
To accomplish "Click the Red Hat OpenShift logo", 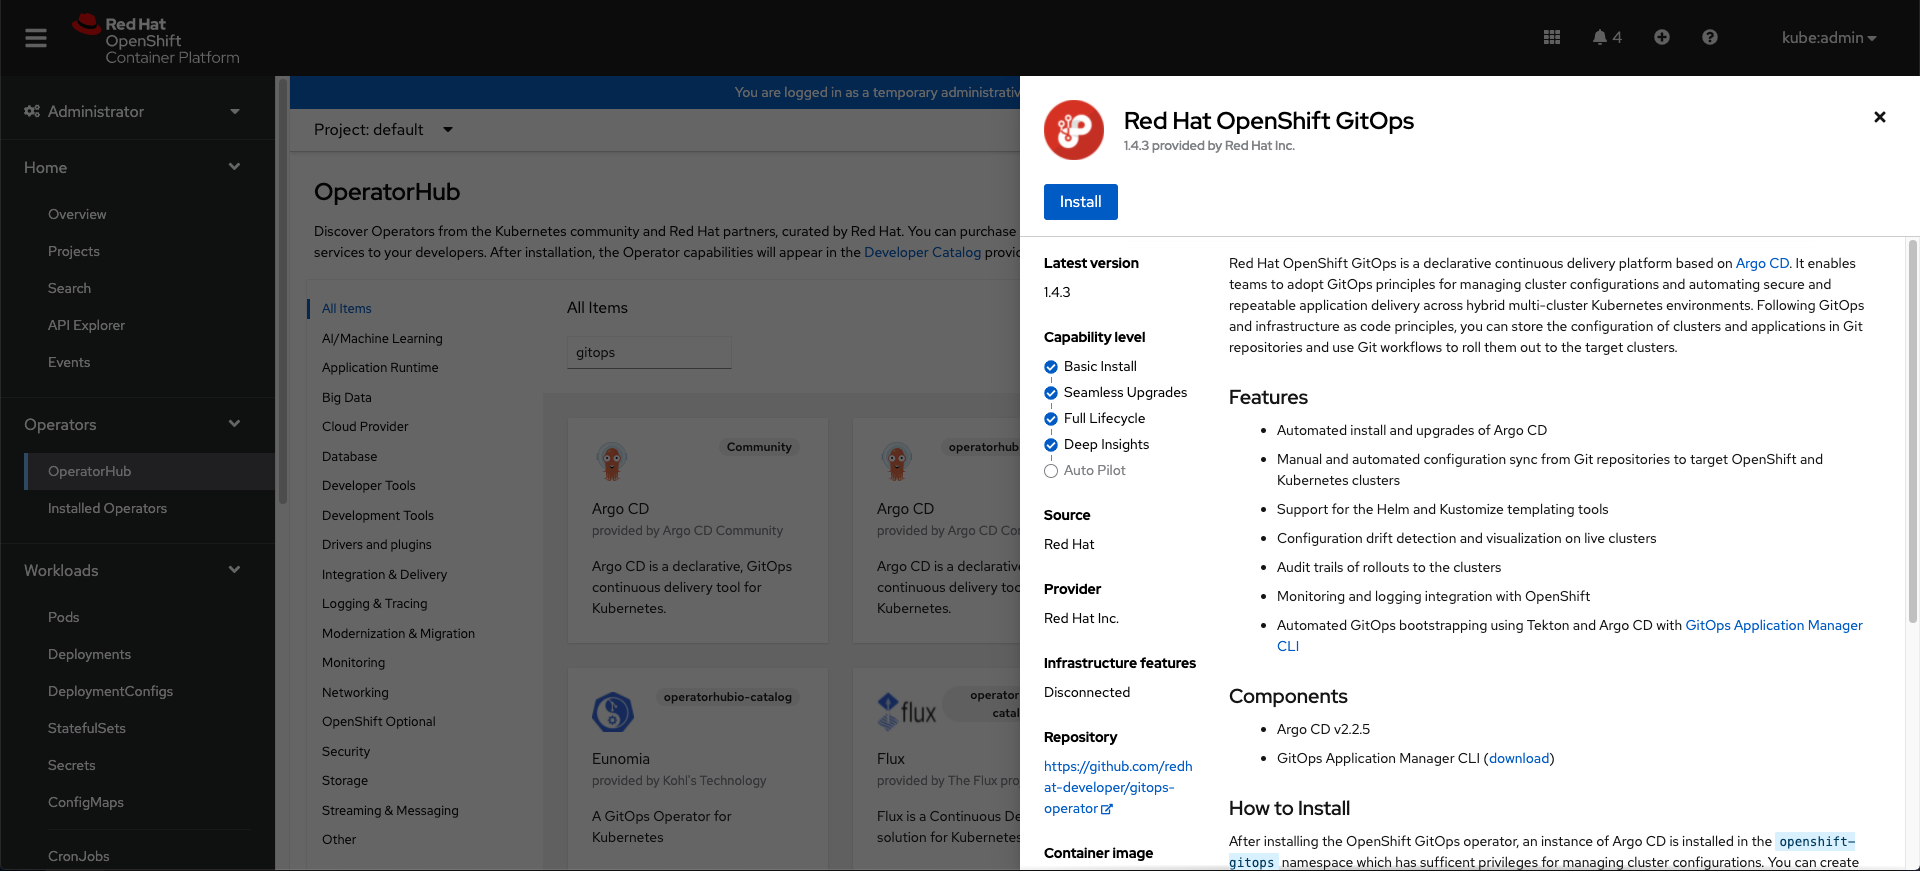I will click(x=156, y=40).
